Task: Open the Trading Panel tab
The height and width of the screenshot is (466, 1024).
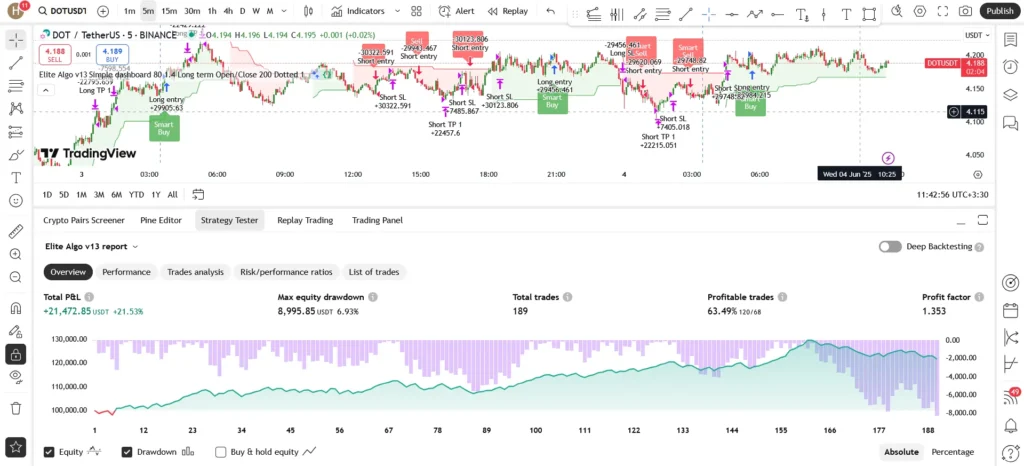Action: point(377,220)
